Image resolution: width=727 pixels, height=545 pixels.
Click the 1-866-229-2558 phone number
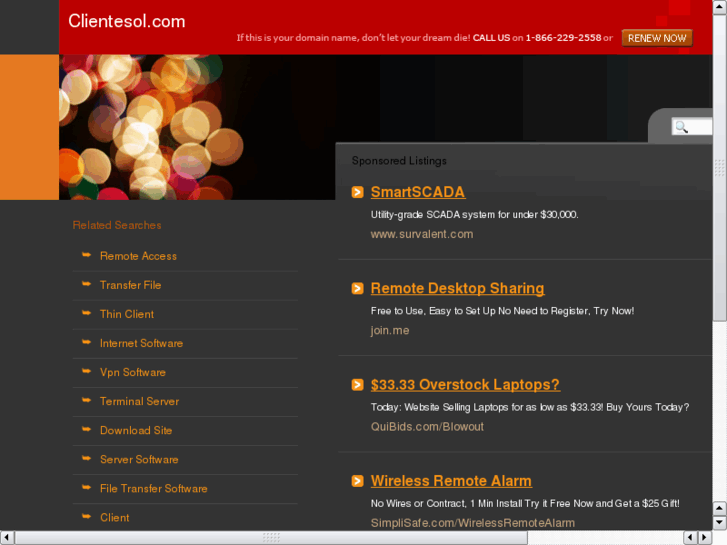click(x=563, y=38)
